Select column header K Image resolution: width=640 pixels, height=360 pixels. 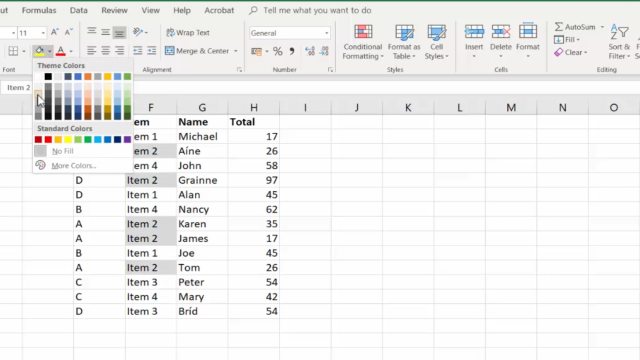408,108
